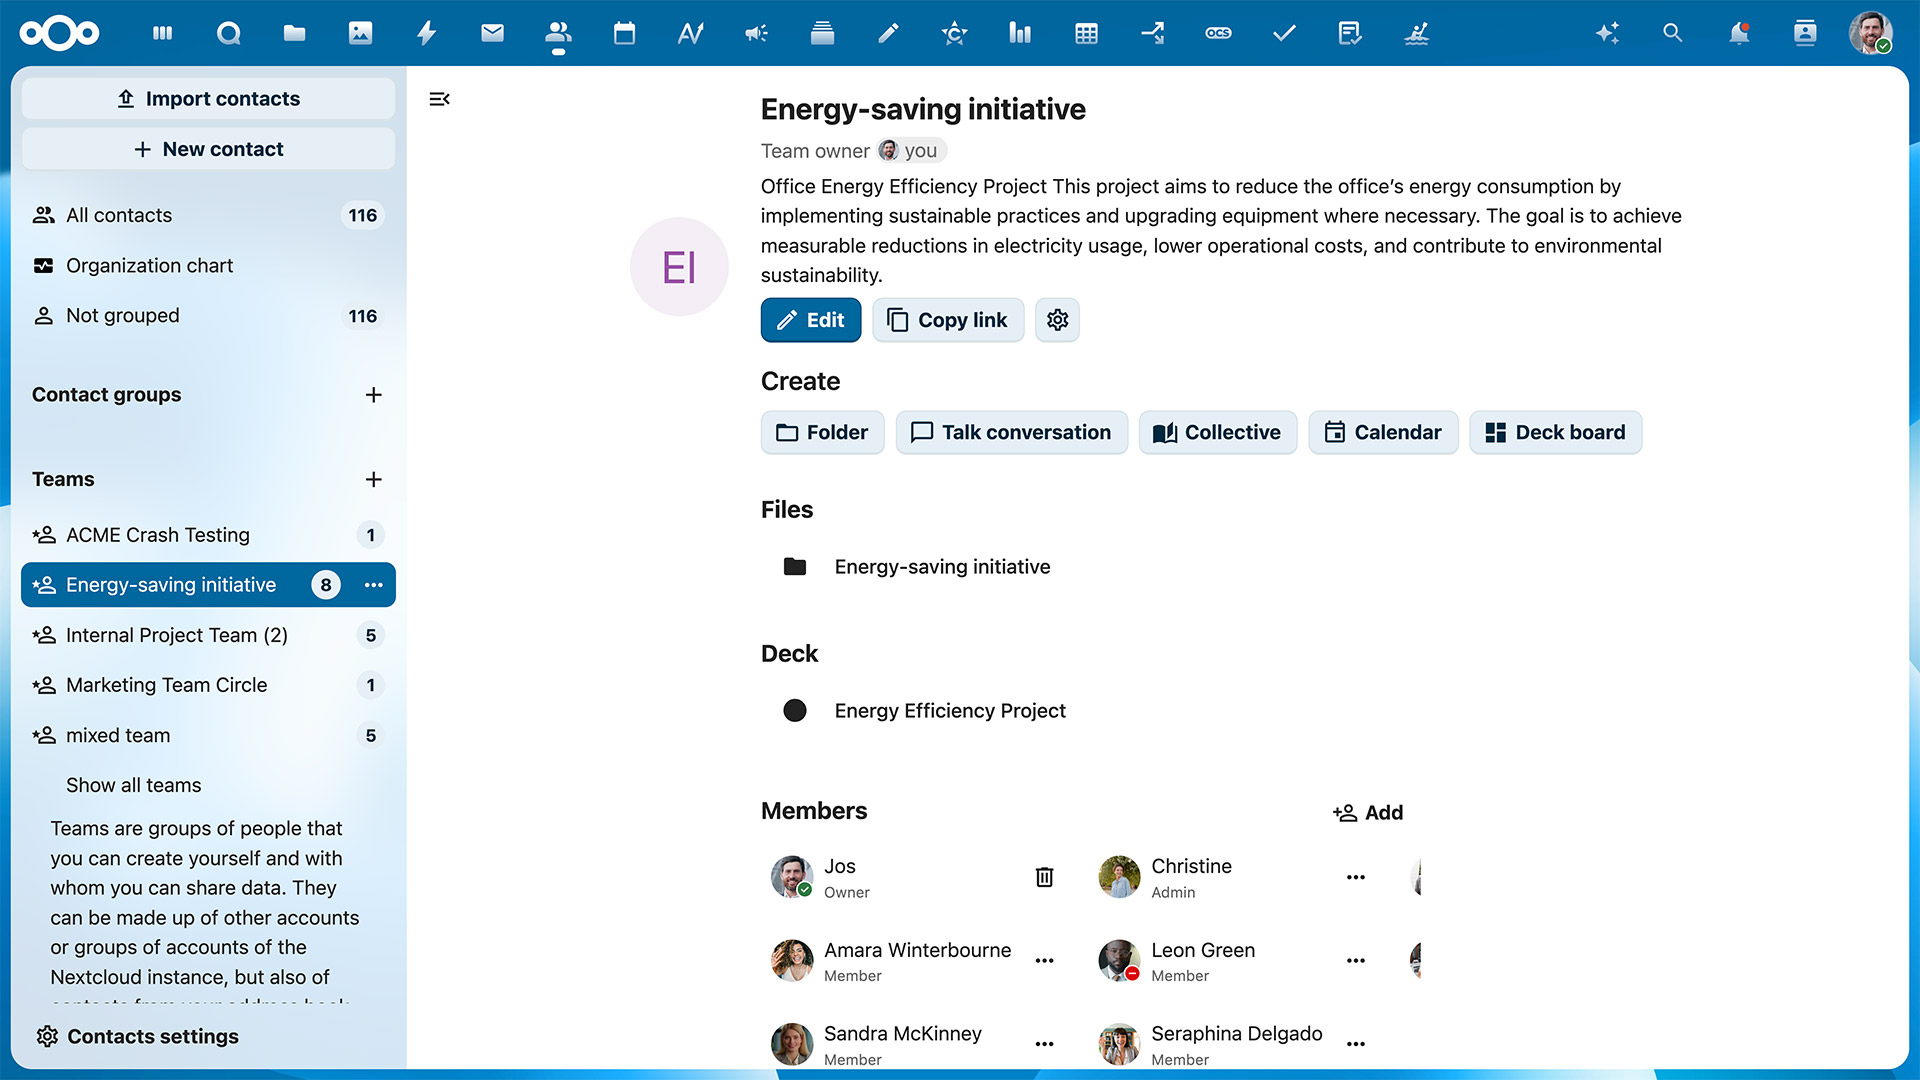The image size is (1920, 1080).
Task: Open Christine's member options menu
Action: (1355, 877)
